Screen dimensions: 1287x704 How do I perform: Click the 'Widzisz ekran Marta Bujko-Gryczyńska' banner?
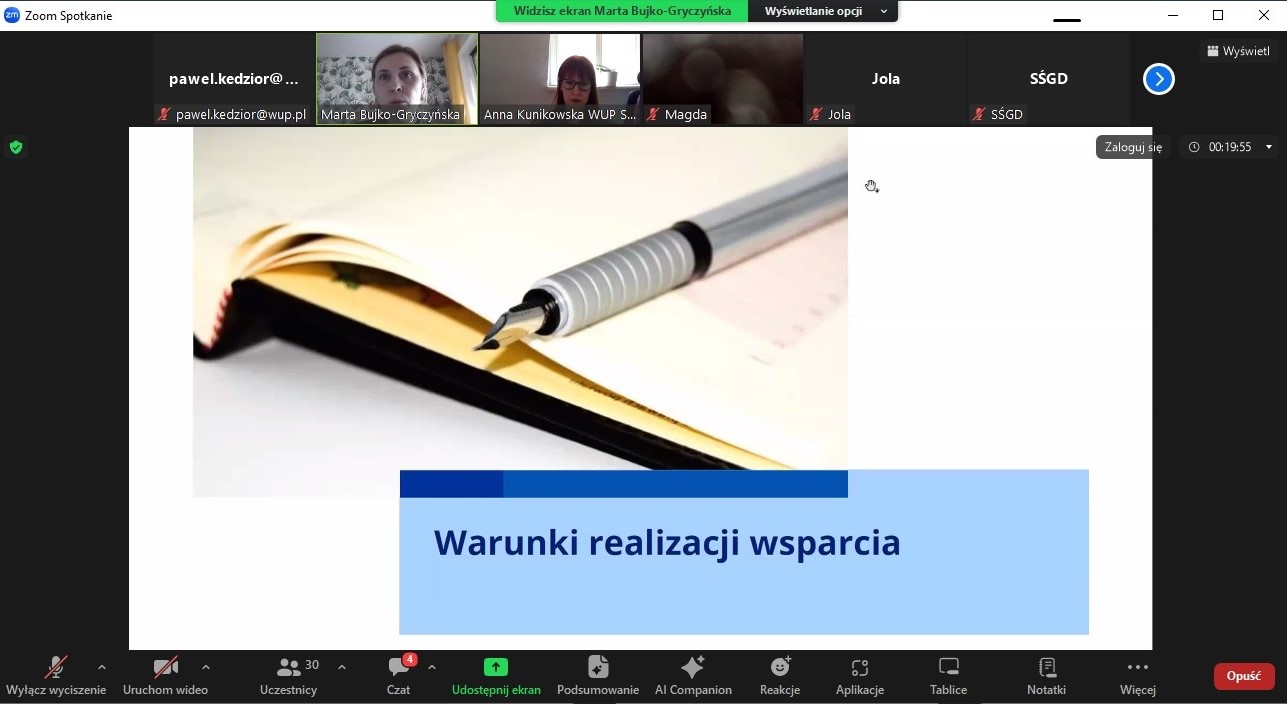point(622,11)
